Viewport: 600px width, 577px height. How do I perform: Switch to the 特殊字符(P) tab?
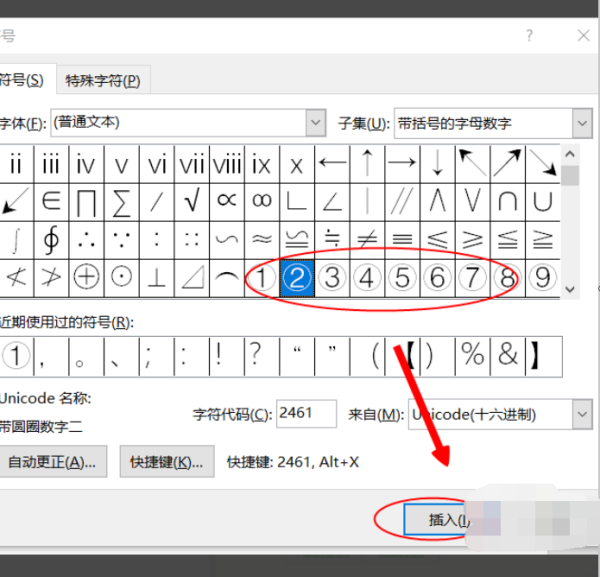(103, 80)
